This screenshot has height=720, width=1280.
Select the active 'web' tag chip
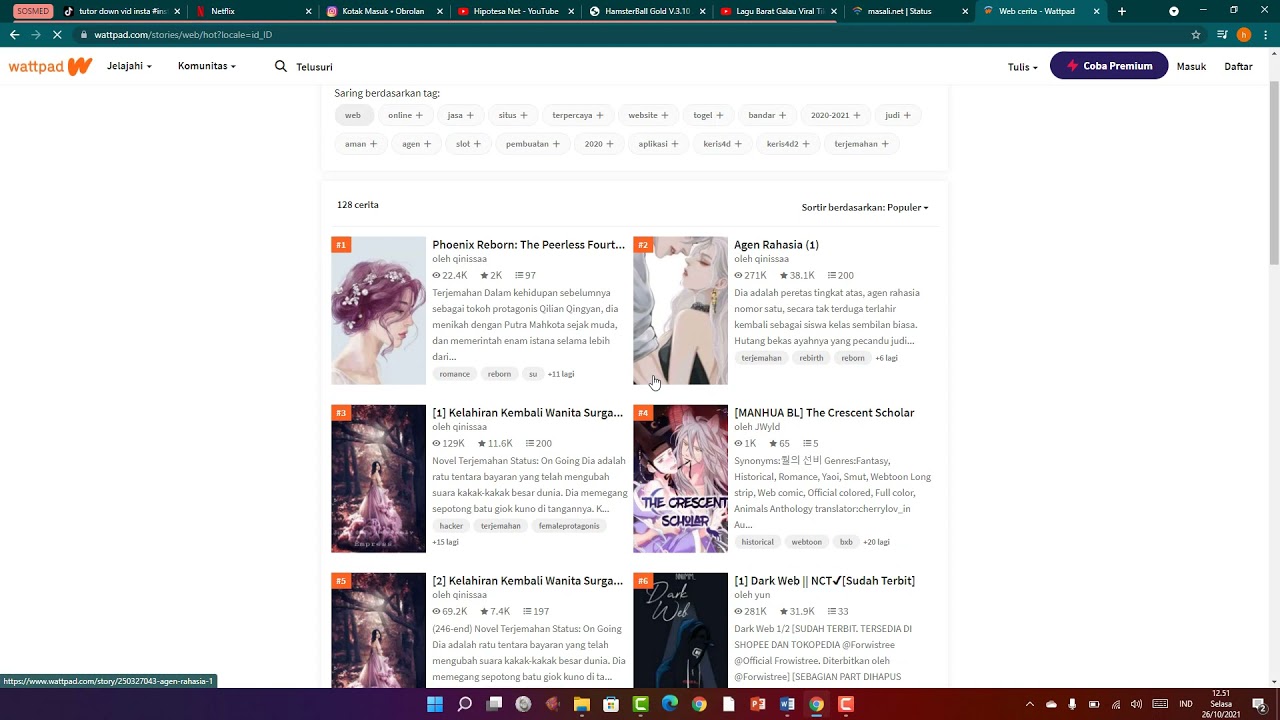pyautogui.click(x=353, y=115)
